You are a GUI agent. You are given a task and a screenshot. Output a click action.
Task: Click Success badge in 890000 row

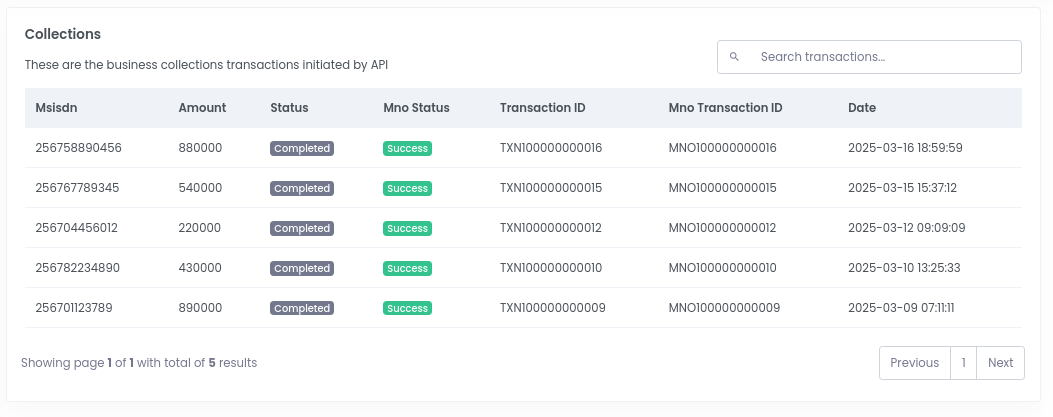pos(408,308)
